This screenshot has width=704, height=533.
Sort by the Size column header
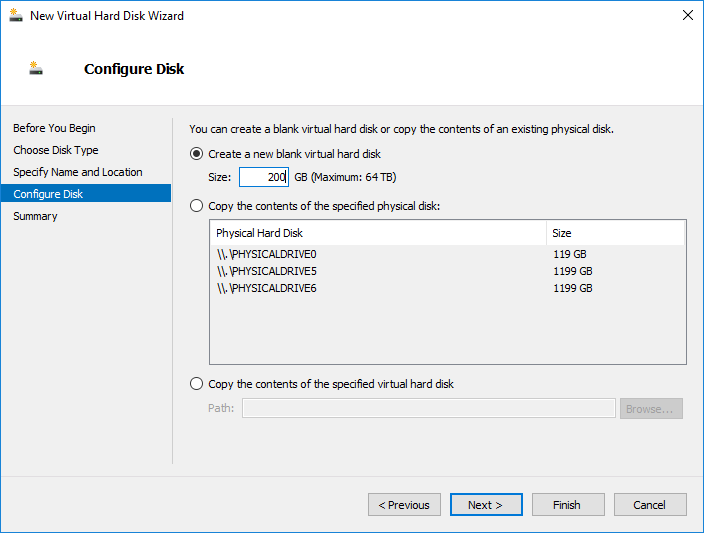point(616,233)
